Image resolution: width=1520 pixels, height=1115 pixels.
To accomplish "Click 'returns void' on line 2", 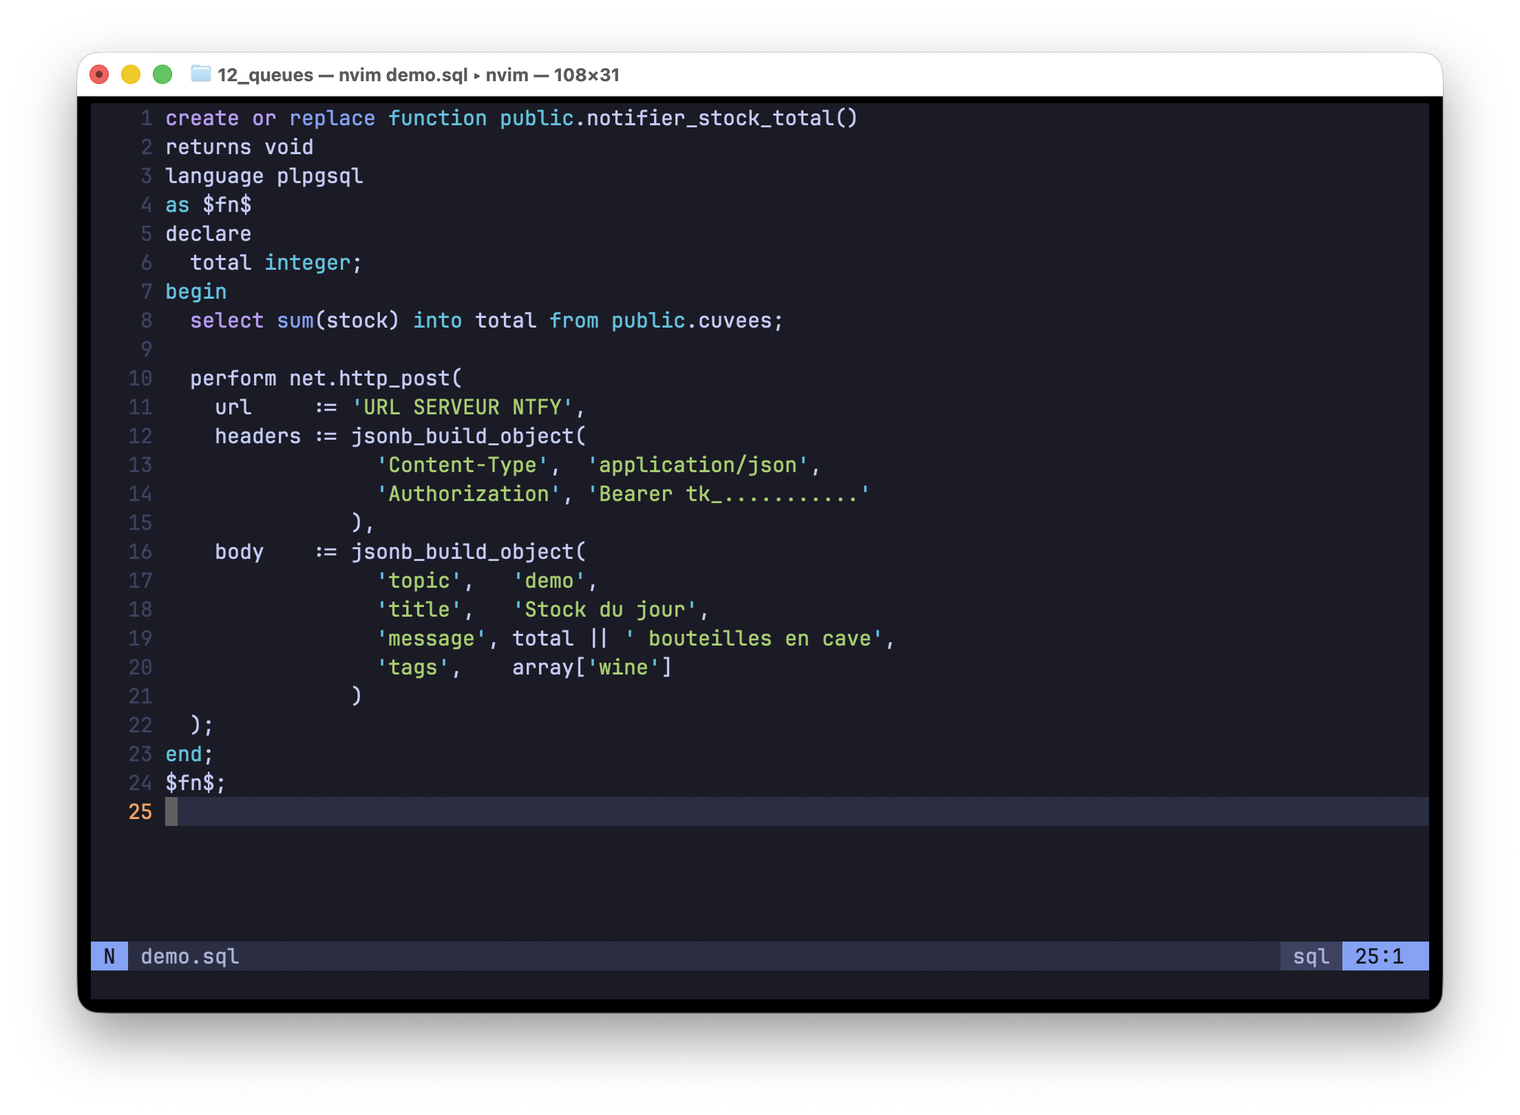I will pyautogui.click(x=239, y=147).
